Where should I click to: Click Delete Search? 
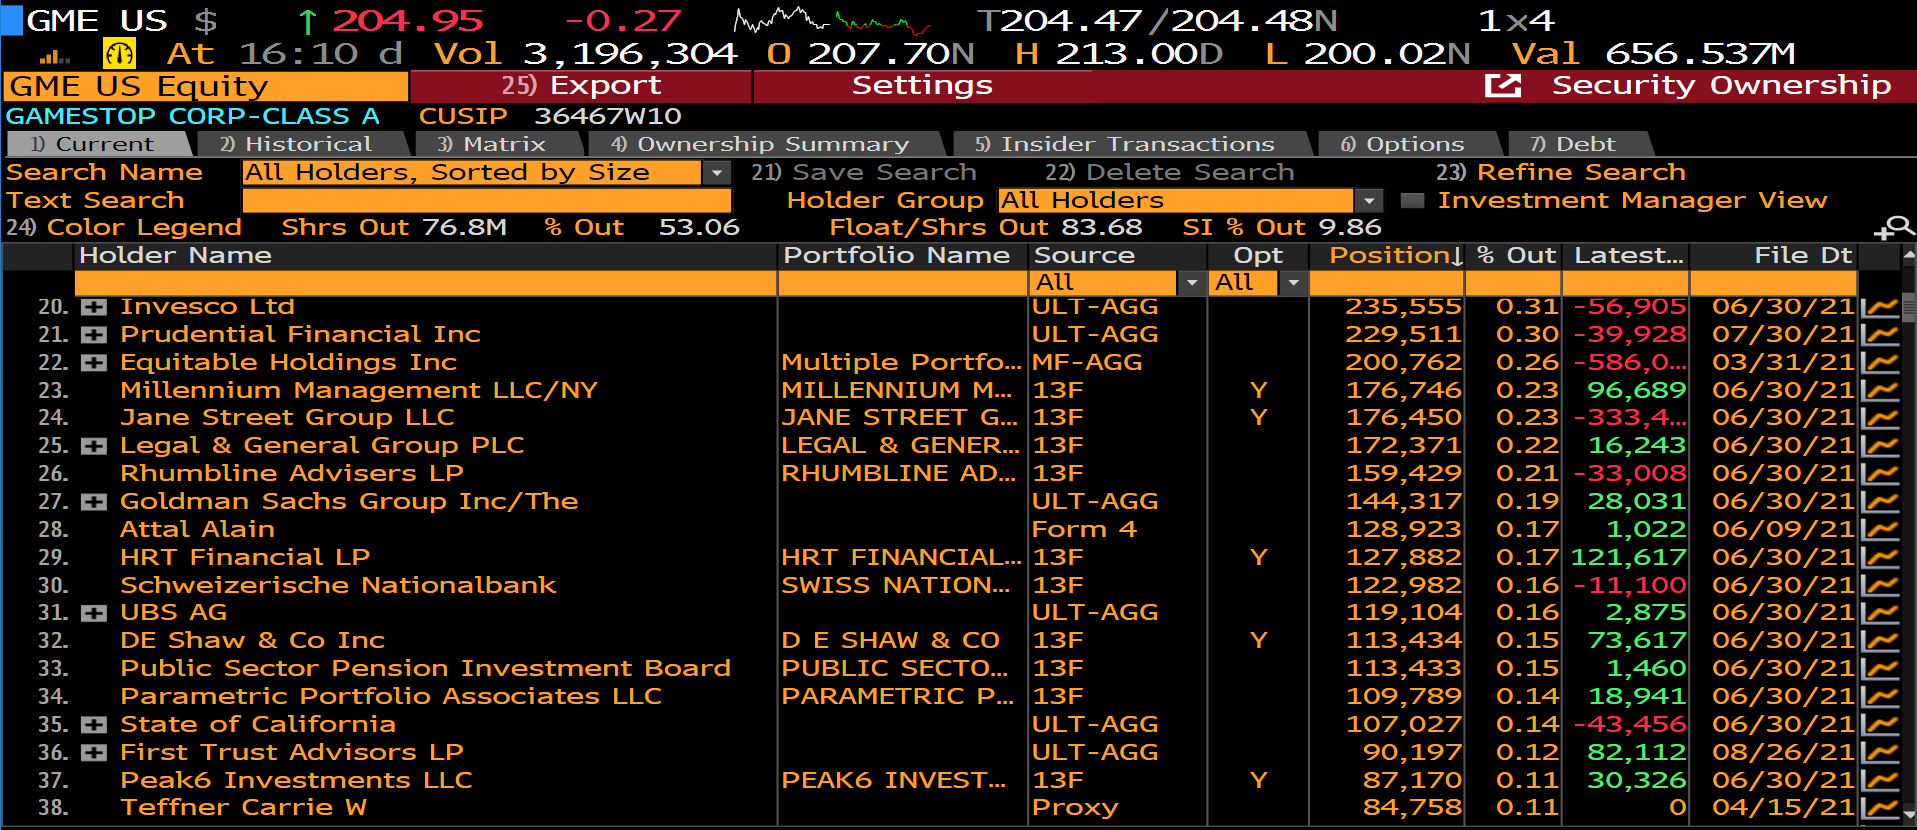click(x=1169, y=173)
